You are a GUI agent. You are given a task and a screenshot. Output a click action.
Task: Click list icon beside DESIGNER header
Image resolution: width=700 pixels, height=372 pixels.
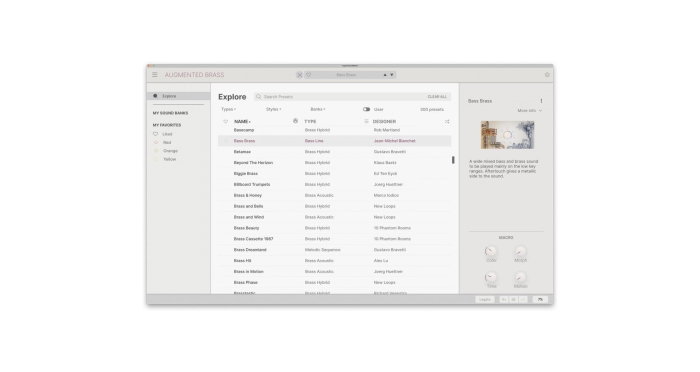[366, 121]
